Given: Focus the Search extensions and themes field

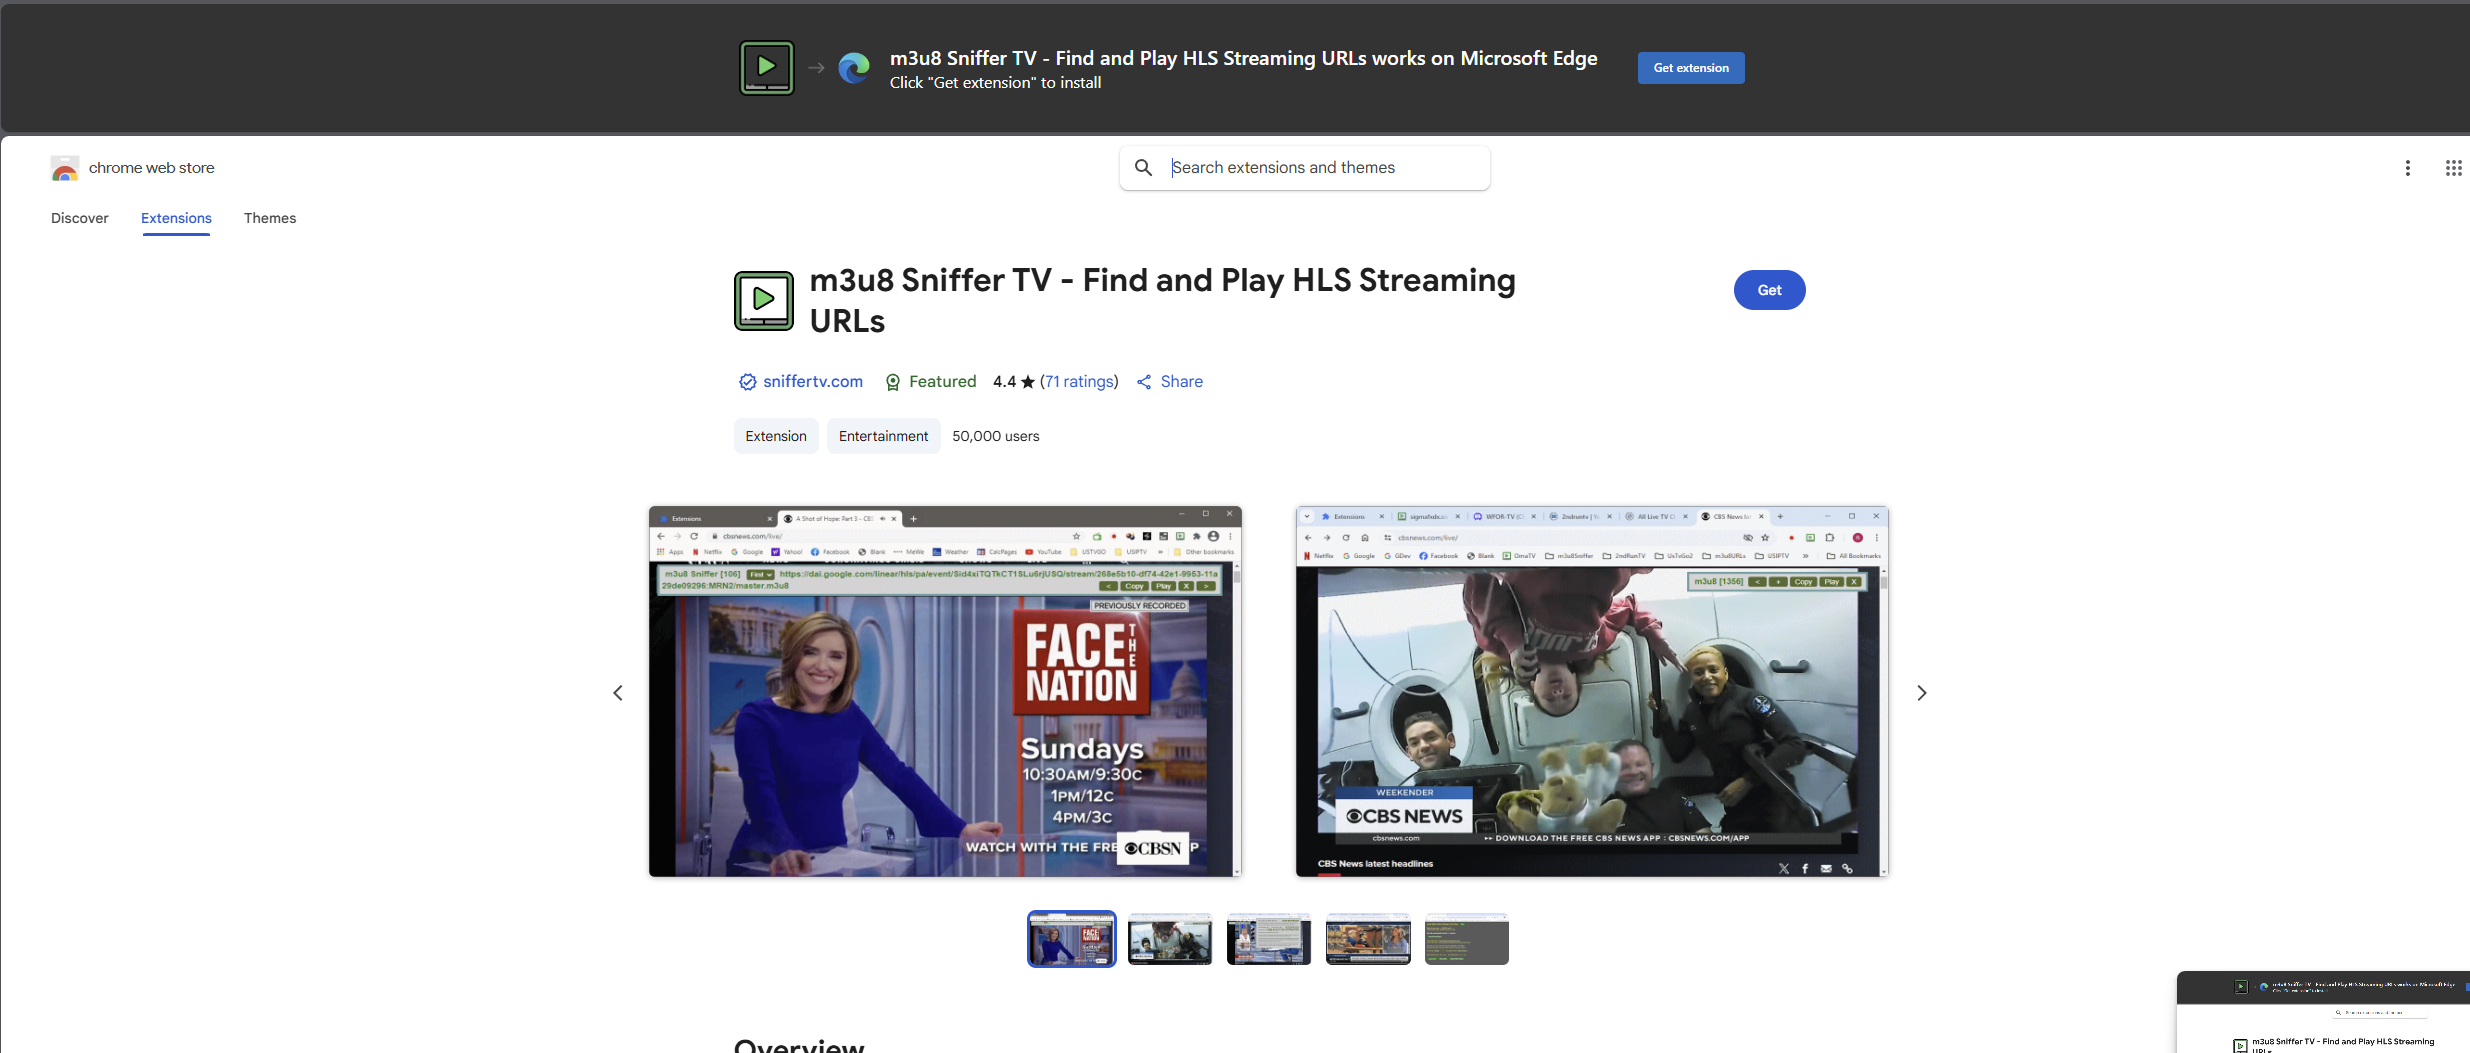Looking at the screenshot, I should 1304,168.
